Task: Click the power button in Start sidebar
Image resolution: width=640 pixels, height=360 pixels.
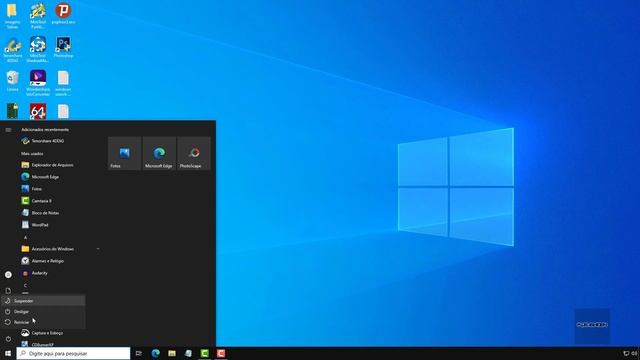Action: pyautogui.click(x=8, y=339)
